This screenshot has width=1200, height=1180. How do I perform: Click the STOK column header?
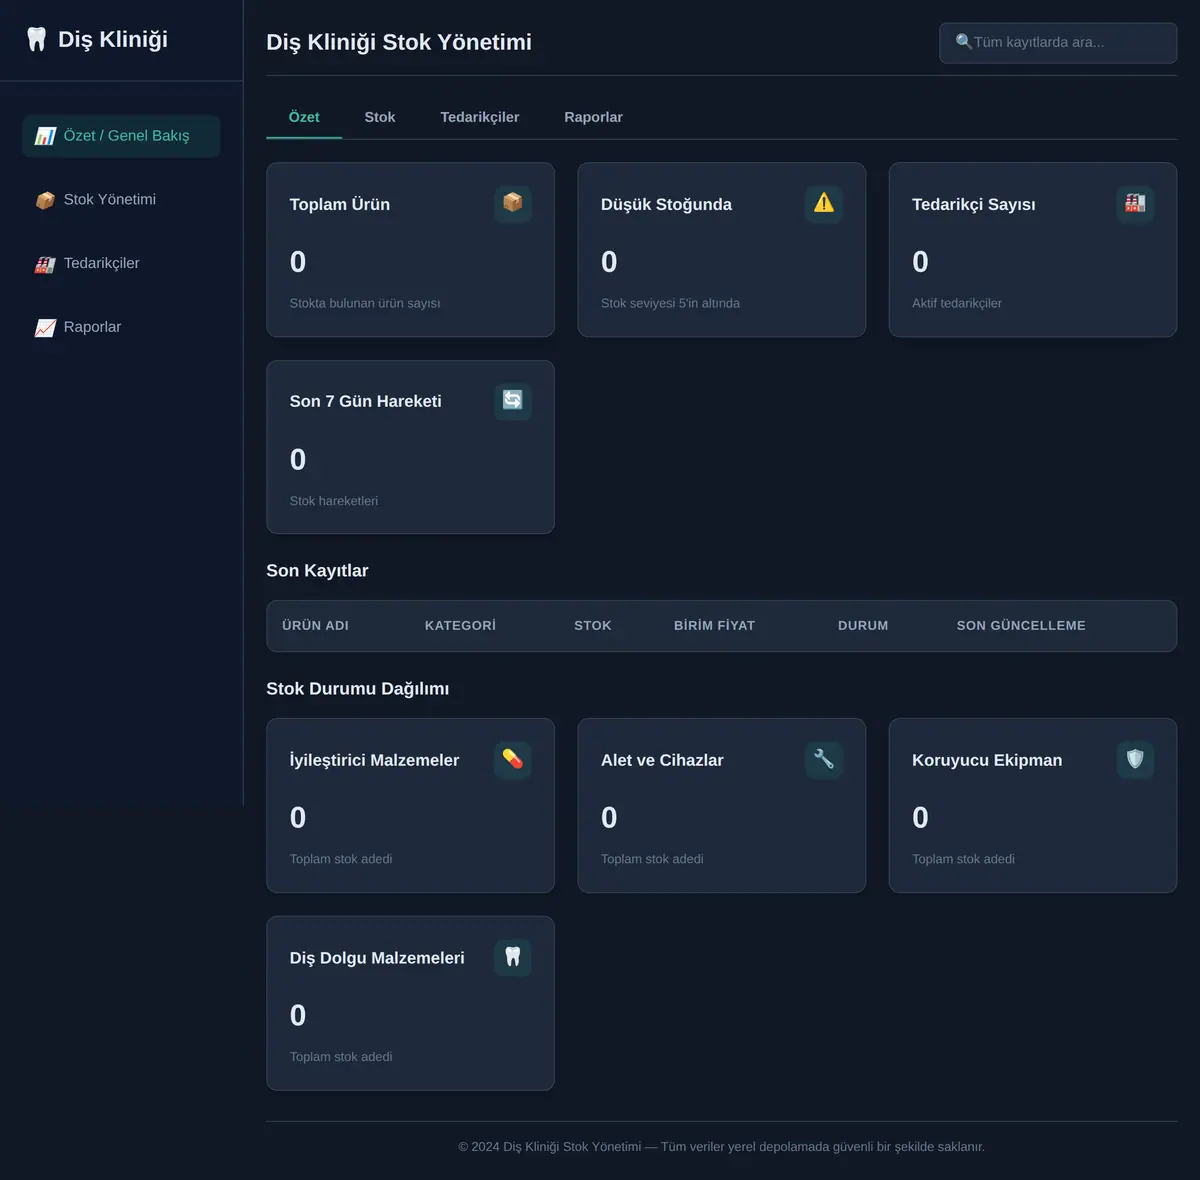tap(593, 626)
